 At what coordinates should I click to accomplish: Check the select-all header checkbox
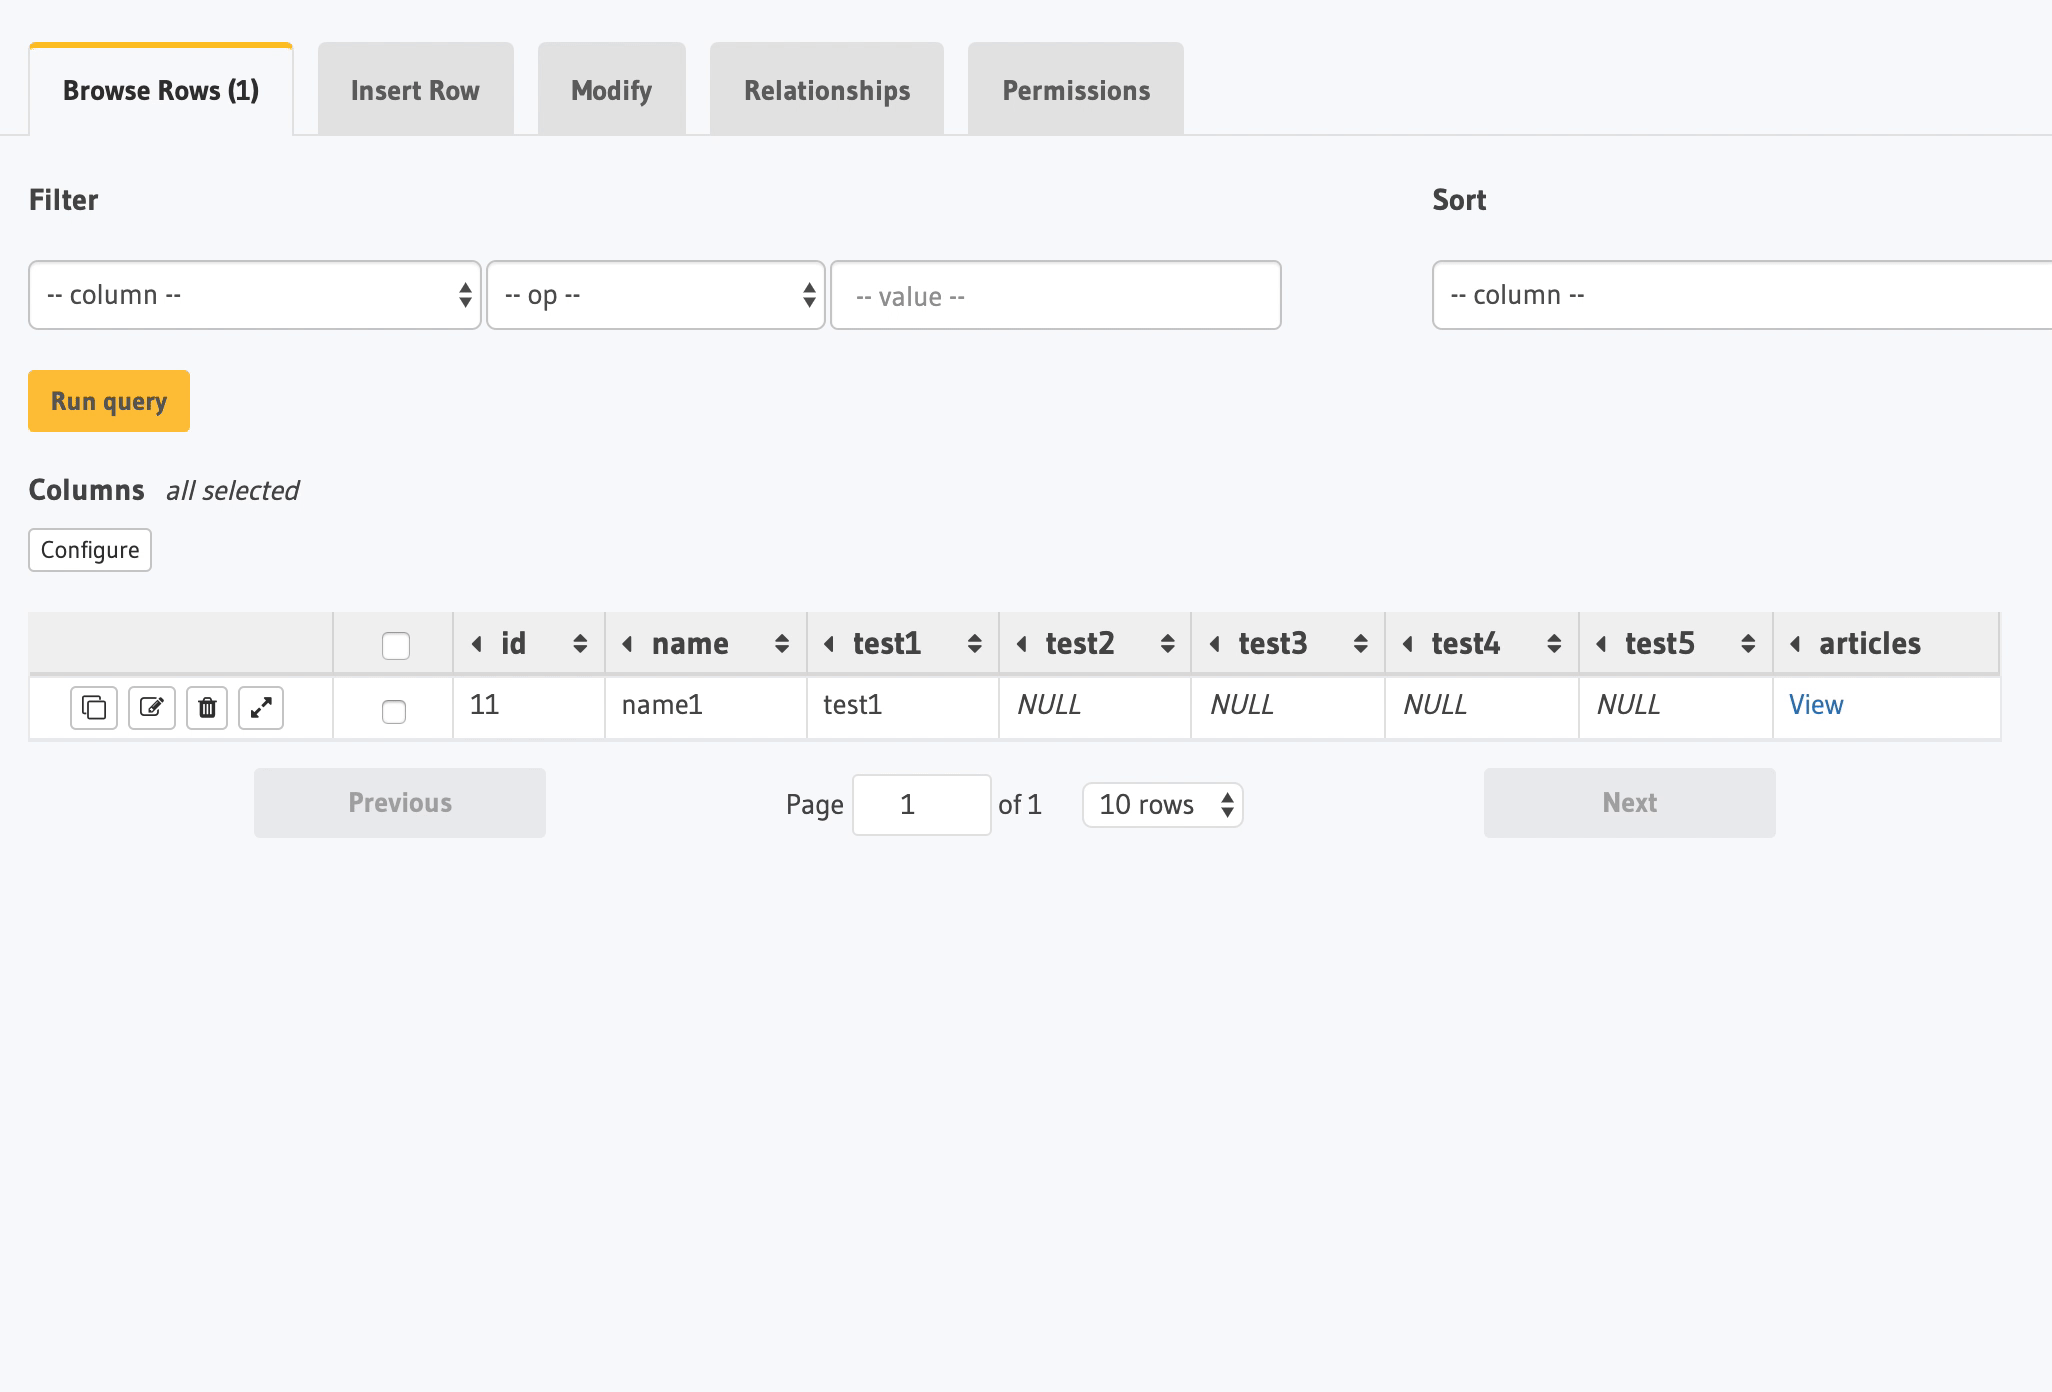[396, 646]
